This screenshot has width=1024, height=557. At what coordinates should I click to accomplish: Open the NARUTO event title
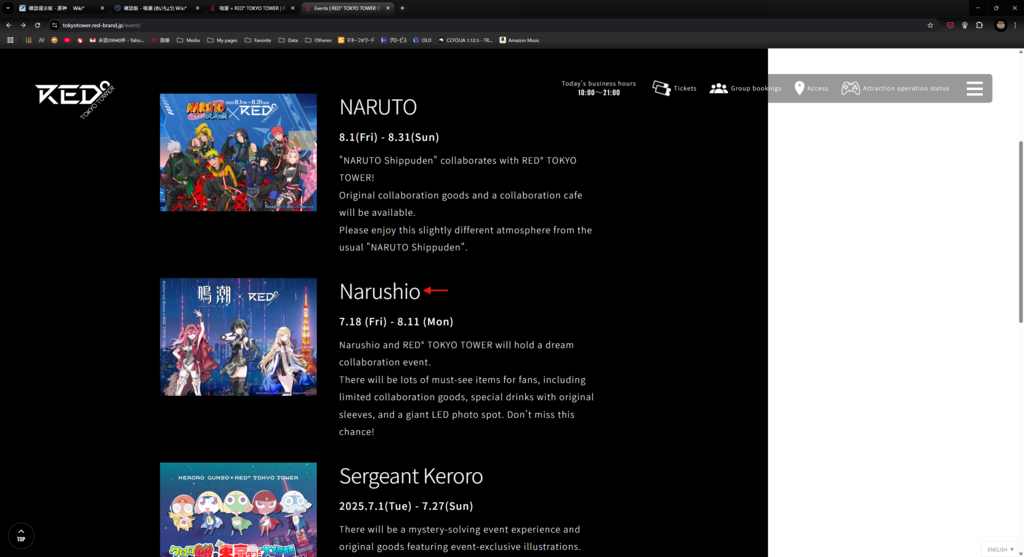pos(377,106)
